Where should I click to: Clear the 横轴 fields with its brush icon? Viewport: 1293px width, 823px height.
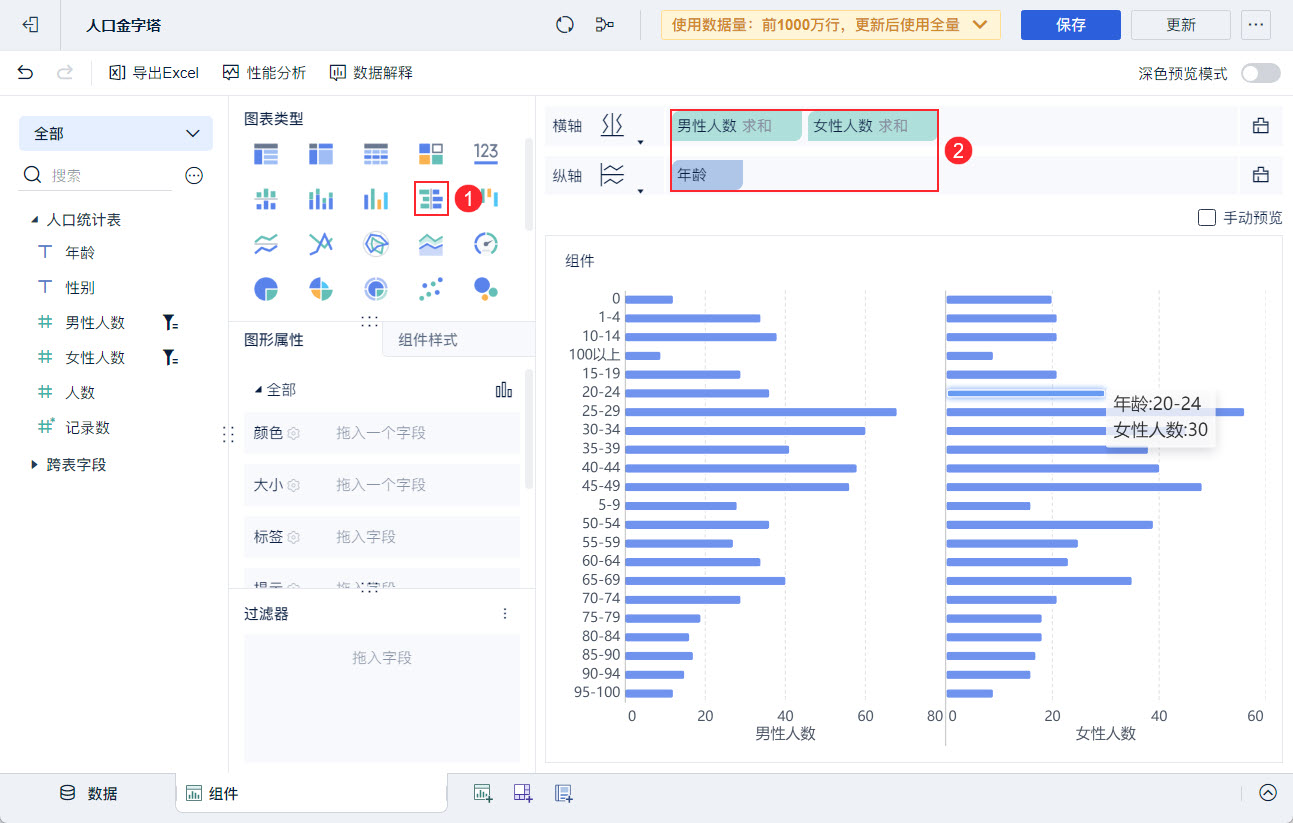[x=1261, y=126]
